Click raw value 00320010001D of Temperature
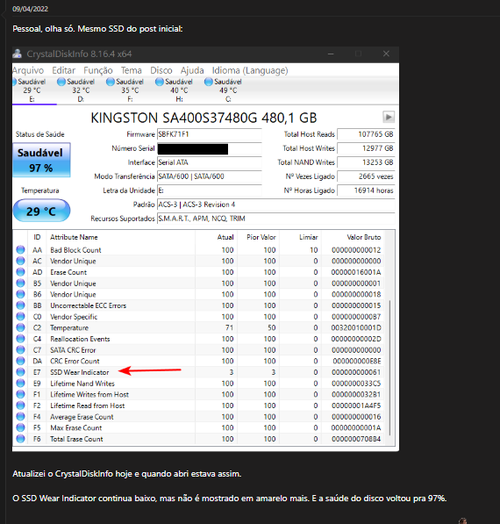Viewport: 500px width, 524px height. 356,328
